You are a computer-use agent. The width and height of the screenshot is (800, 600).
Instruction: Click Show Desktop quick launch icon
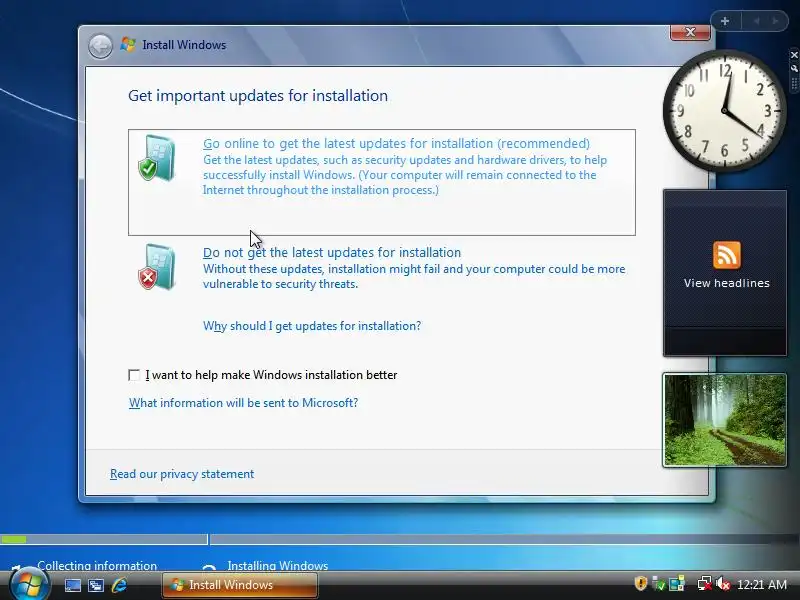72,585
